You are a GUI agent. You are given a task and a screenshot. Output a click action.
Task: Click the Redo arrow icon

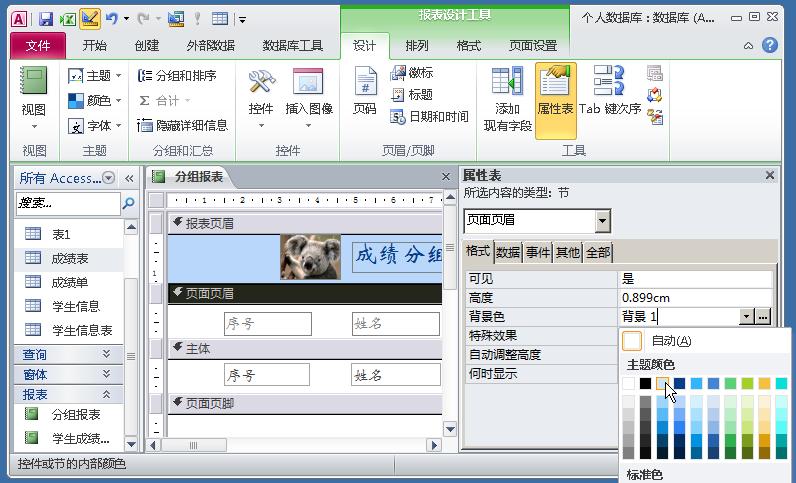[x=144, y=19]
